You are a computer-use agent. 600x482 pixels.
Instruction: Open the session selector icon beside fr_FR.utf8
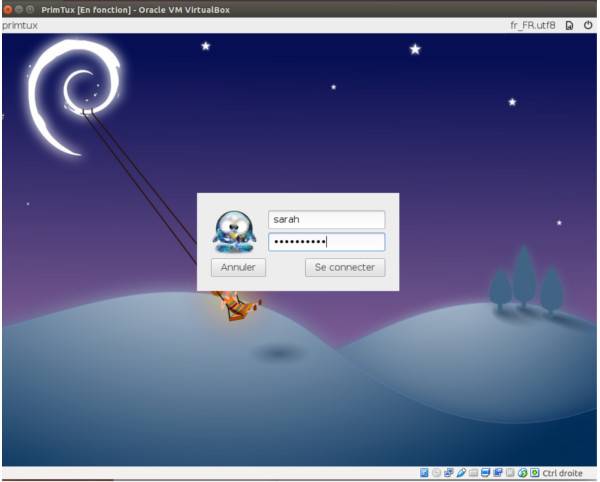coord(569,26)
